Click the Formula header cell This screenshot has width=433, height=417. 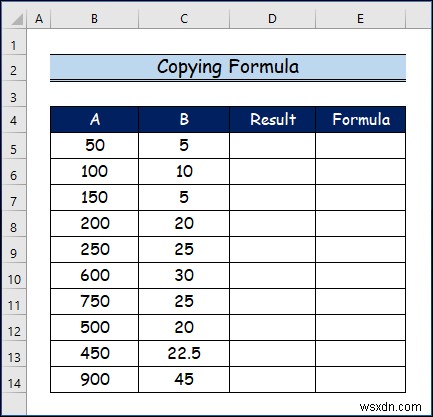point(361,120)
